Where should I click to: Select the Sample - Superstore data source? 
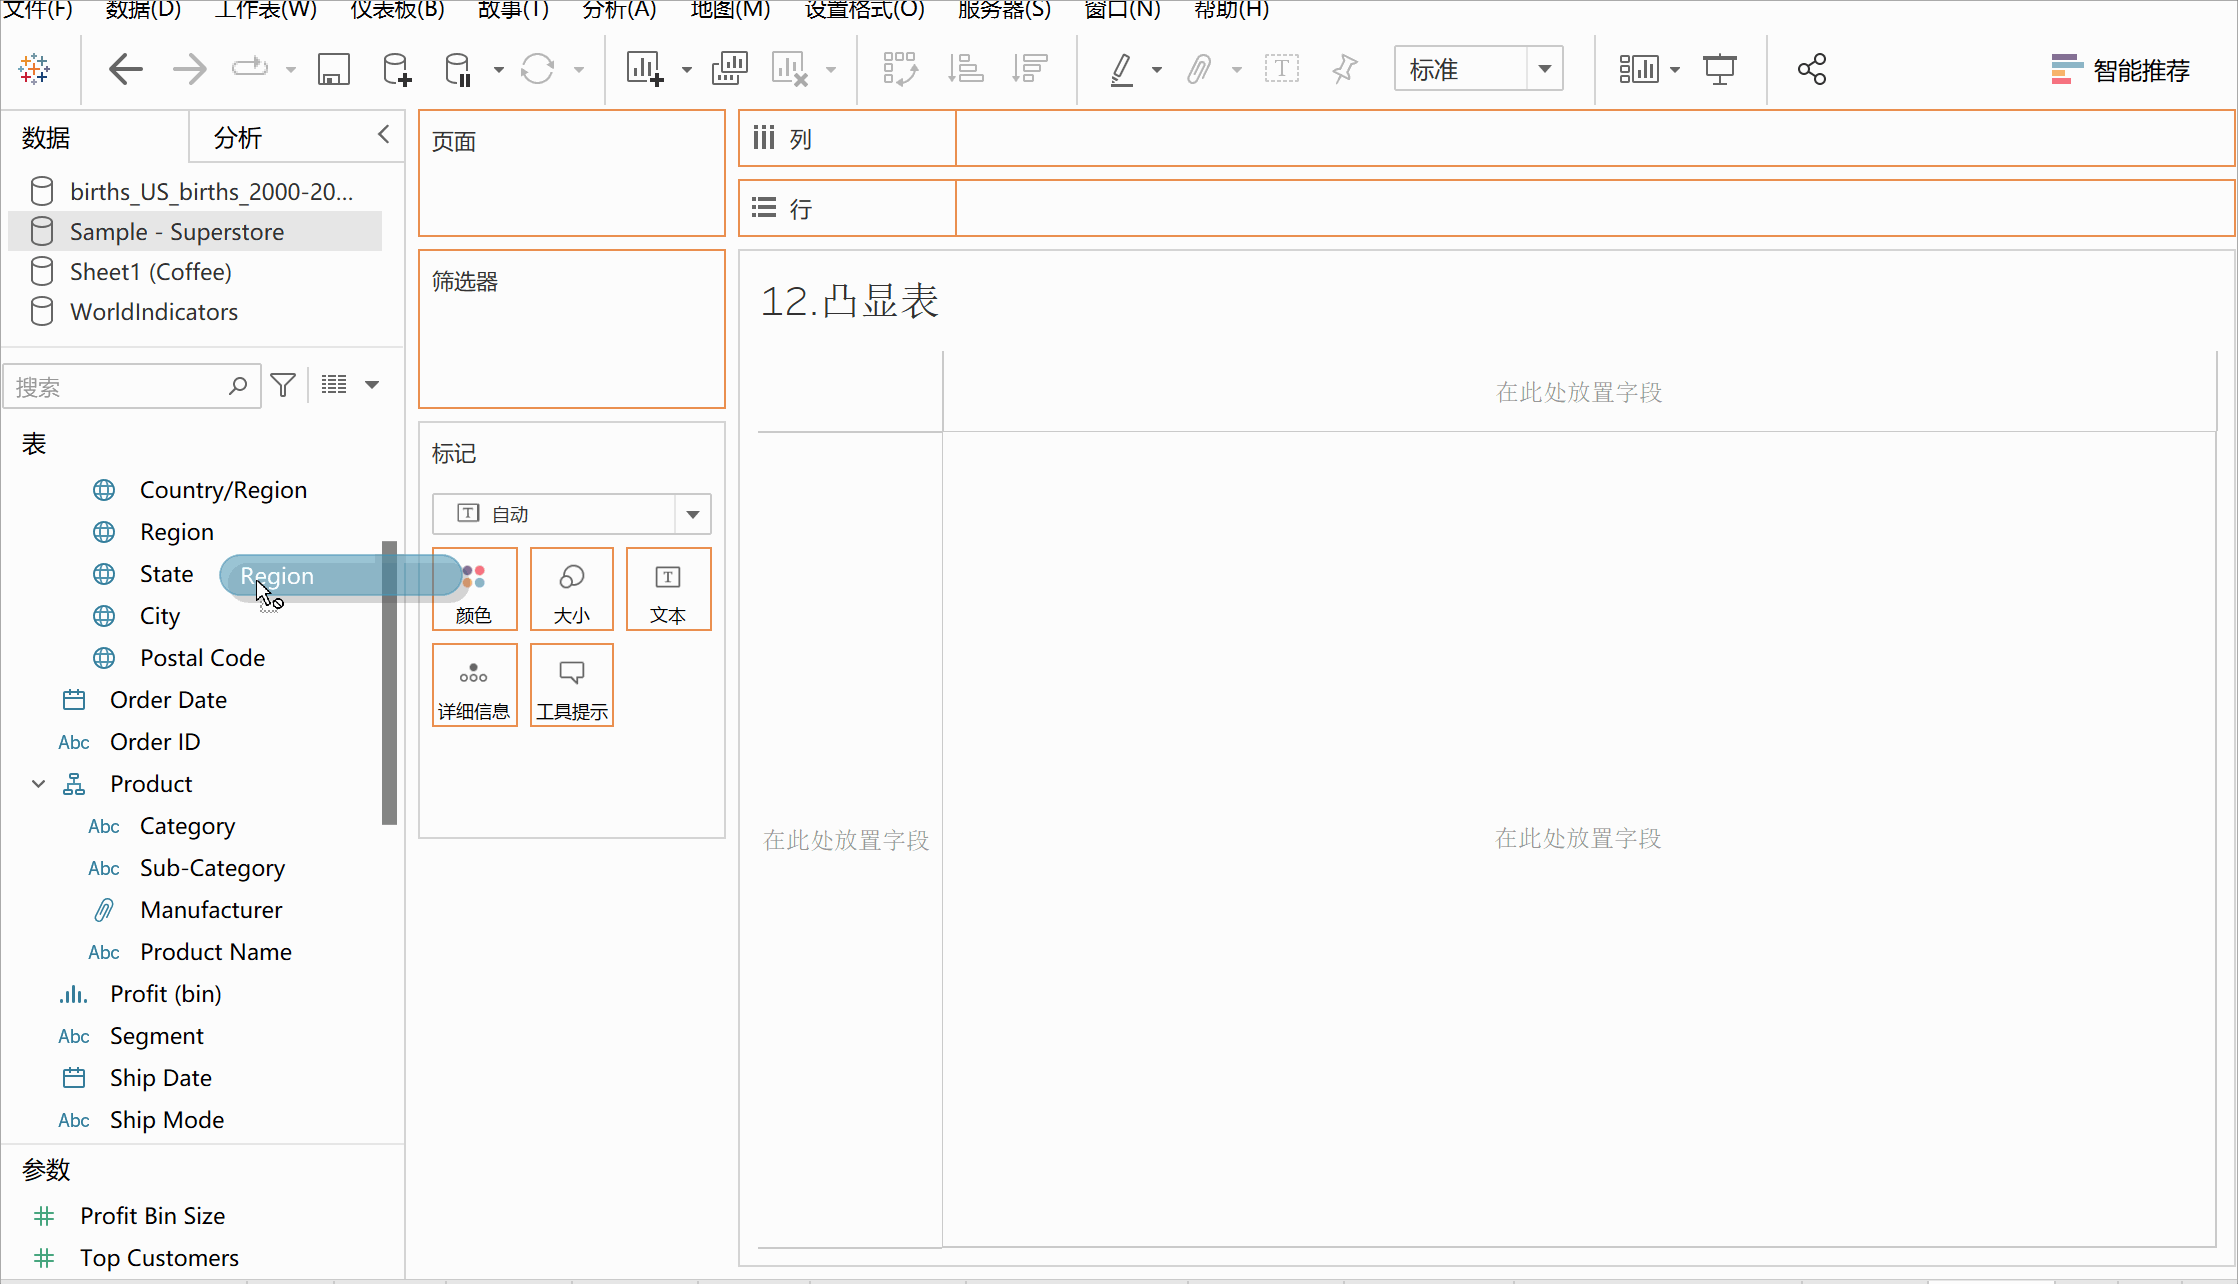click(177, 231)
